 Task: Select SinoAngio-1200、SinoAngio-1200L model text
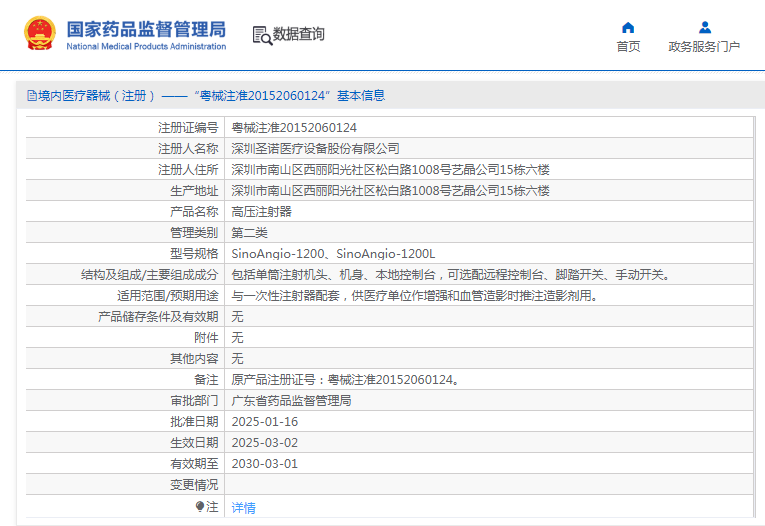point(333,254)
